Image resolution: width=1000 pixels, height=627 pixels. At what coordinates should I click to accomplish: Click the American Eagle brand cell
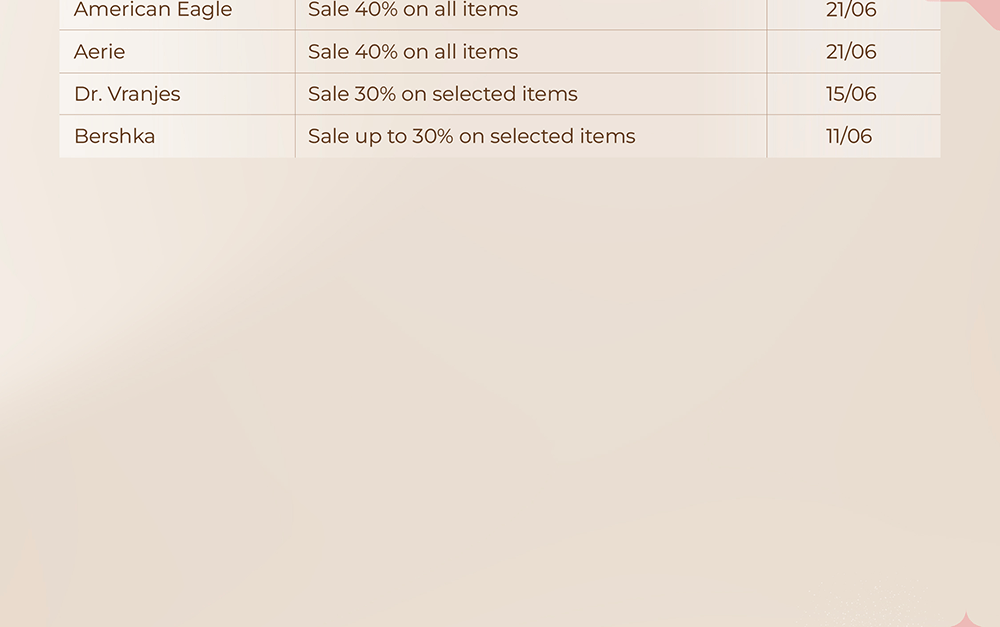[x=177, y=13]
